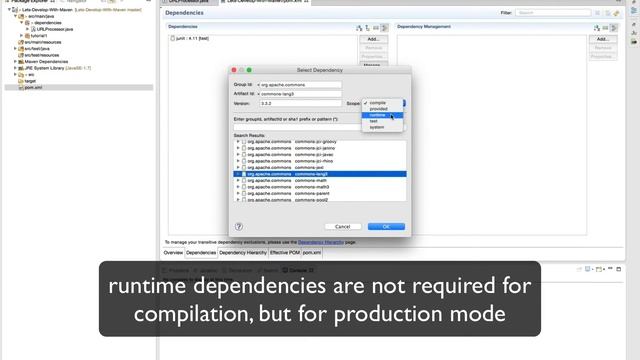Select the commons-lang3 result row

[x=320, y=174]
